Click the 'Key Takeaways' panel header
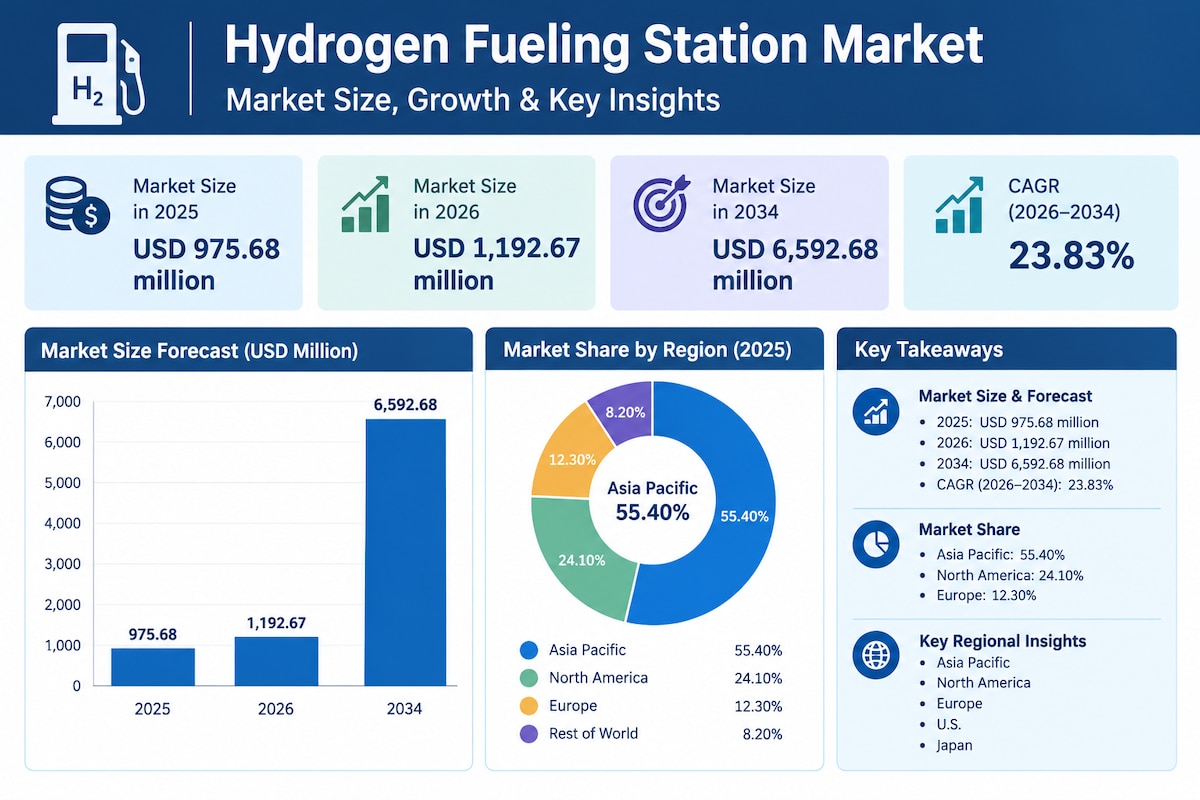The width and height of the screenshot is (1200, 800). (x=929, y=350)
